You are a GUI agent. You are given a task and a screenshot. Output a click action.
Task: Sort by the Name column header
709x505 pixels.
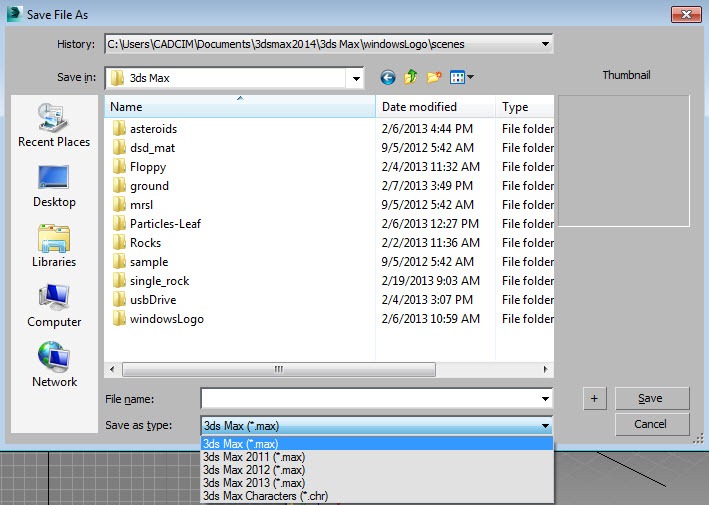(x=240, y=107)
